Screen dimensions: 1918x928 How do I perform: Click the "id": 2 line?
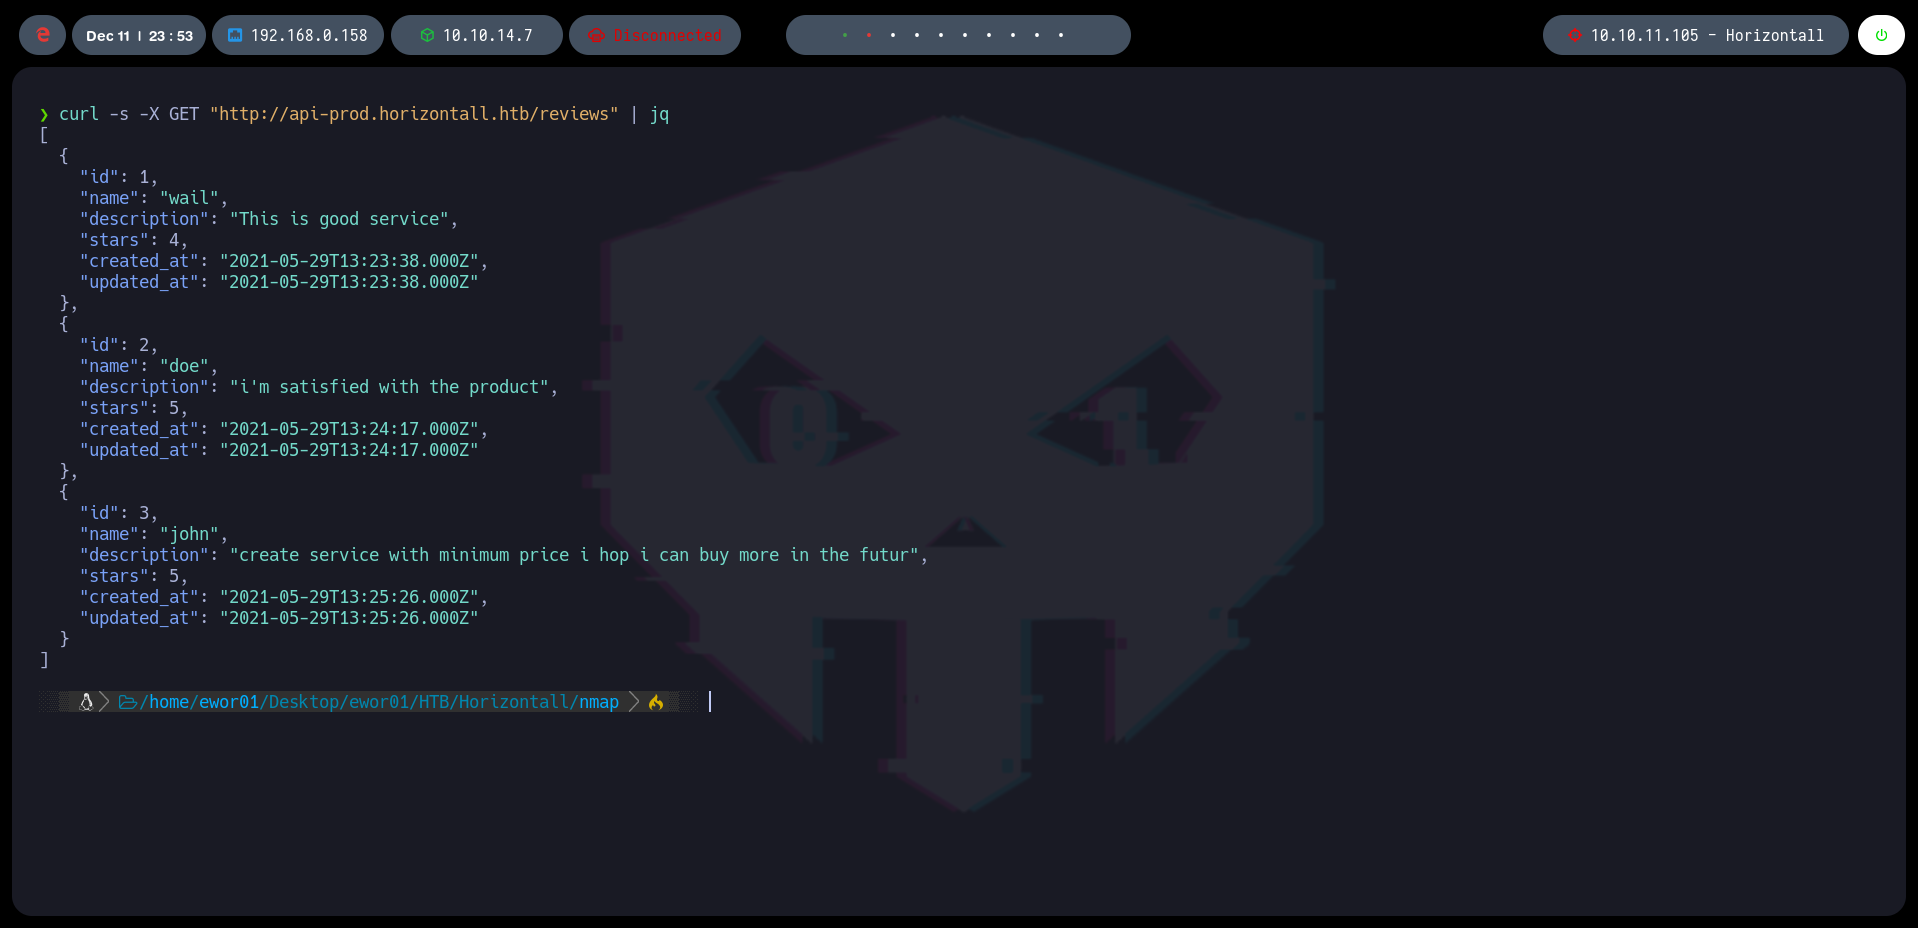pos(119,345)
